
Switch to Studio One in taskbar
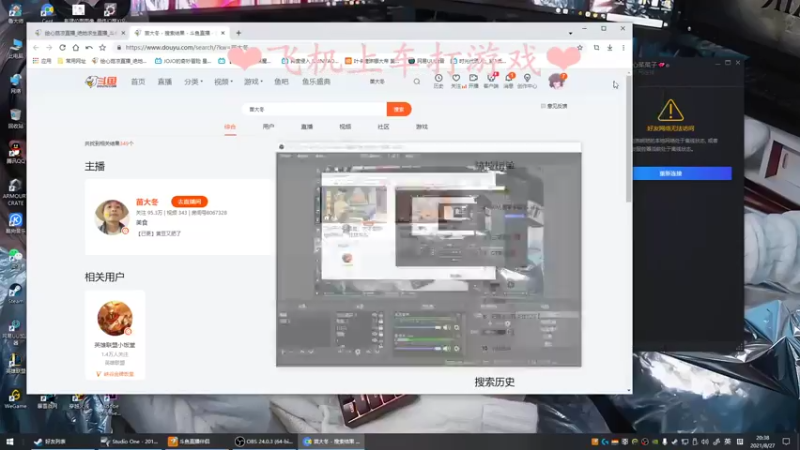[130, 441]
